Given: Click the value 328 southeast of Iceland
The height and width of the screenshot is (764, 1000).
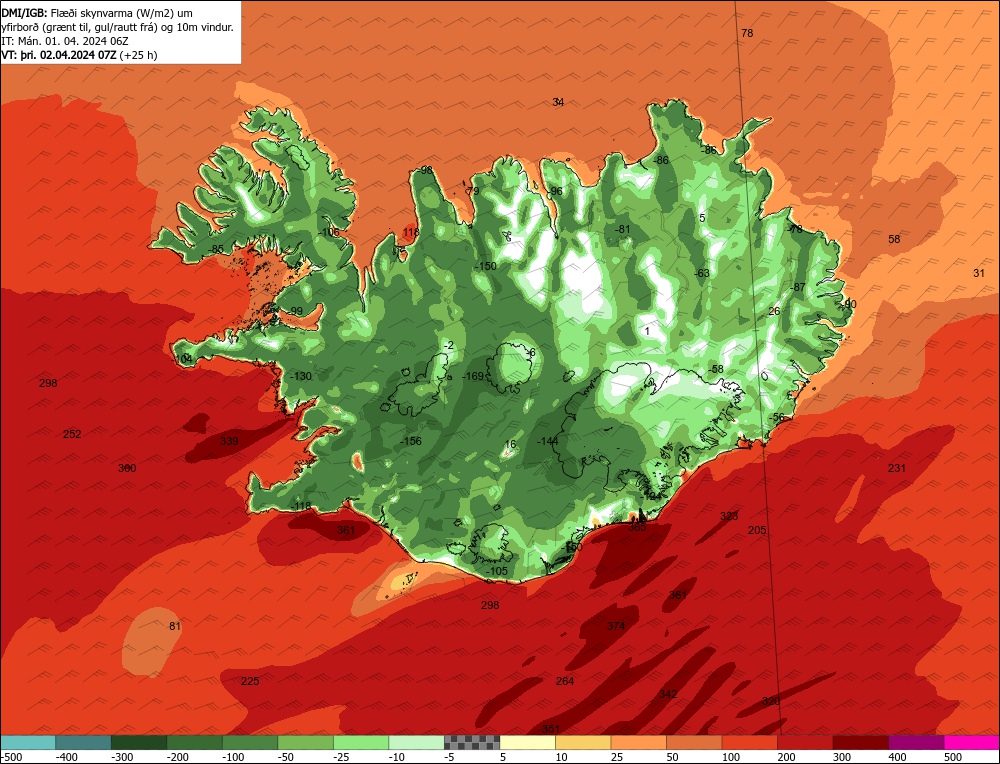Looking at the screenshot, I should click(x=729, y=516).
